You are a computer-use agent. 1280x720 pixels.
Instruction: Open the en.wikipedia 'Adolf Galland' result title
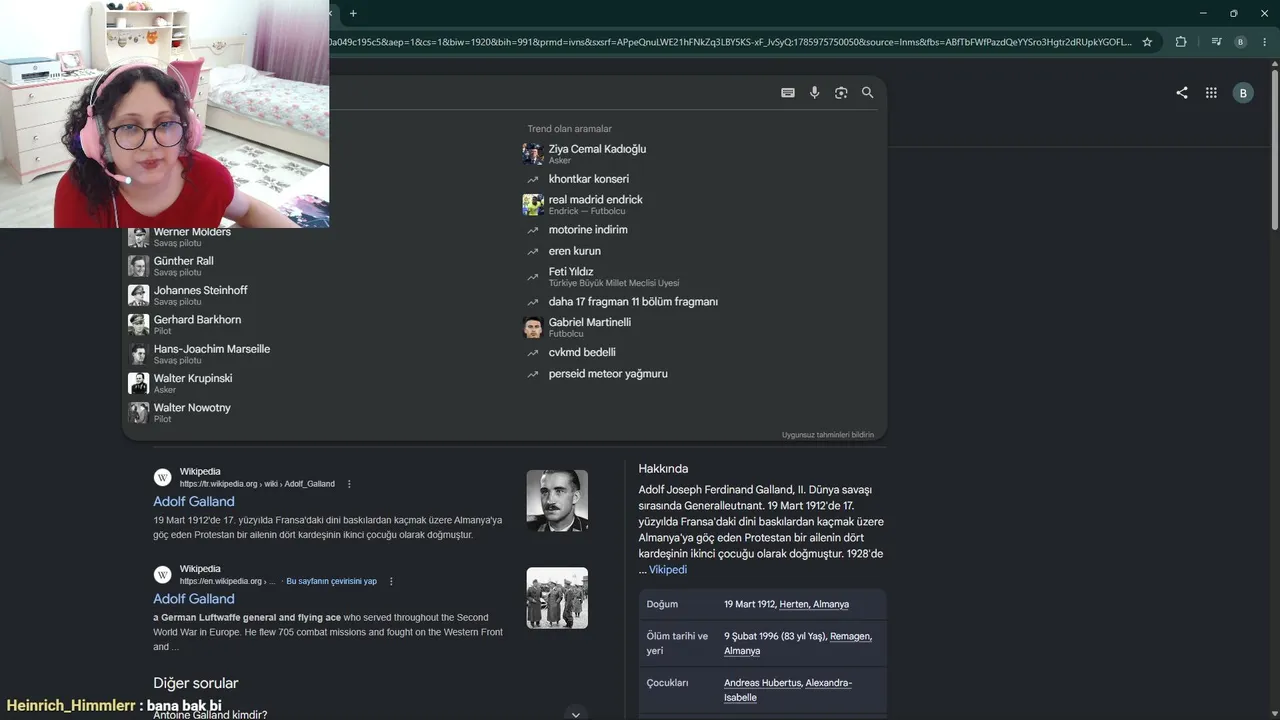tap(194, 599)
